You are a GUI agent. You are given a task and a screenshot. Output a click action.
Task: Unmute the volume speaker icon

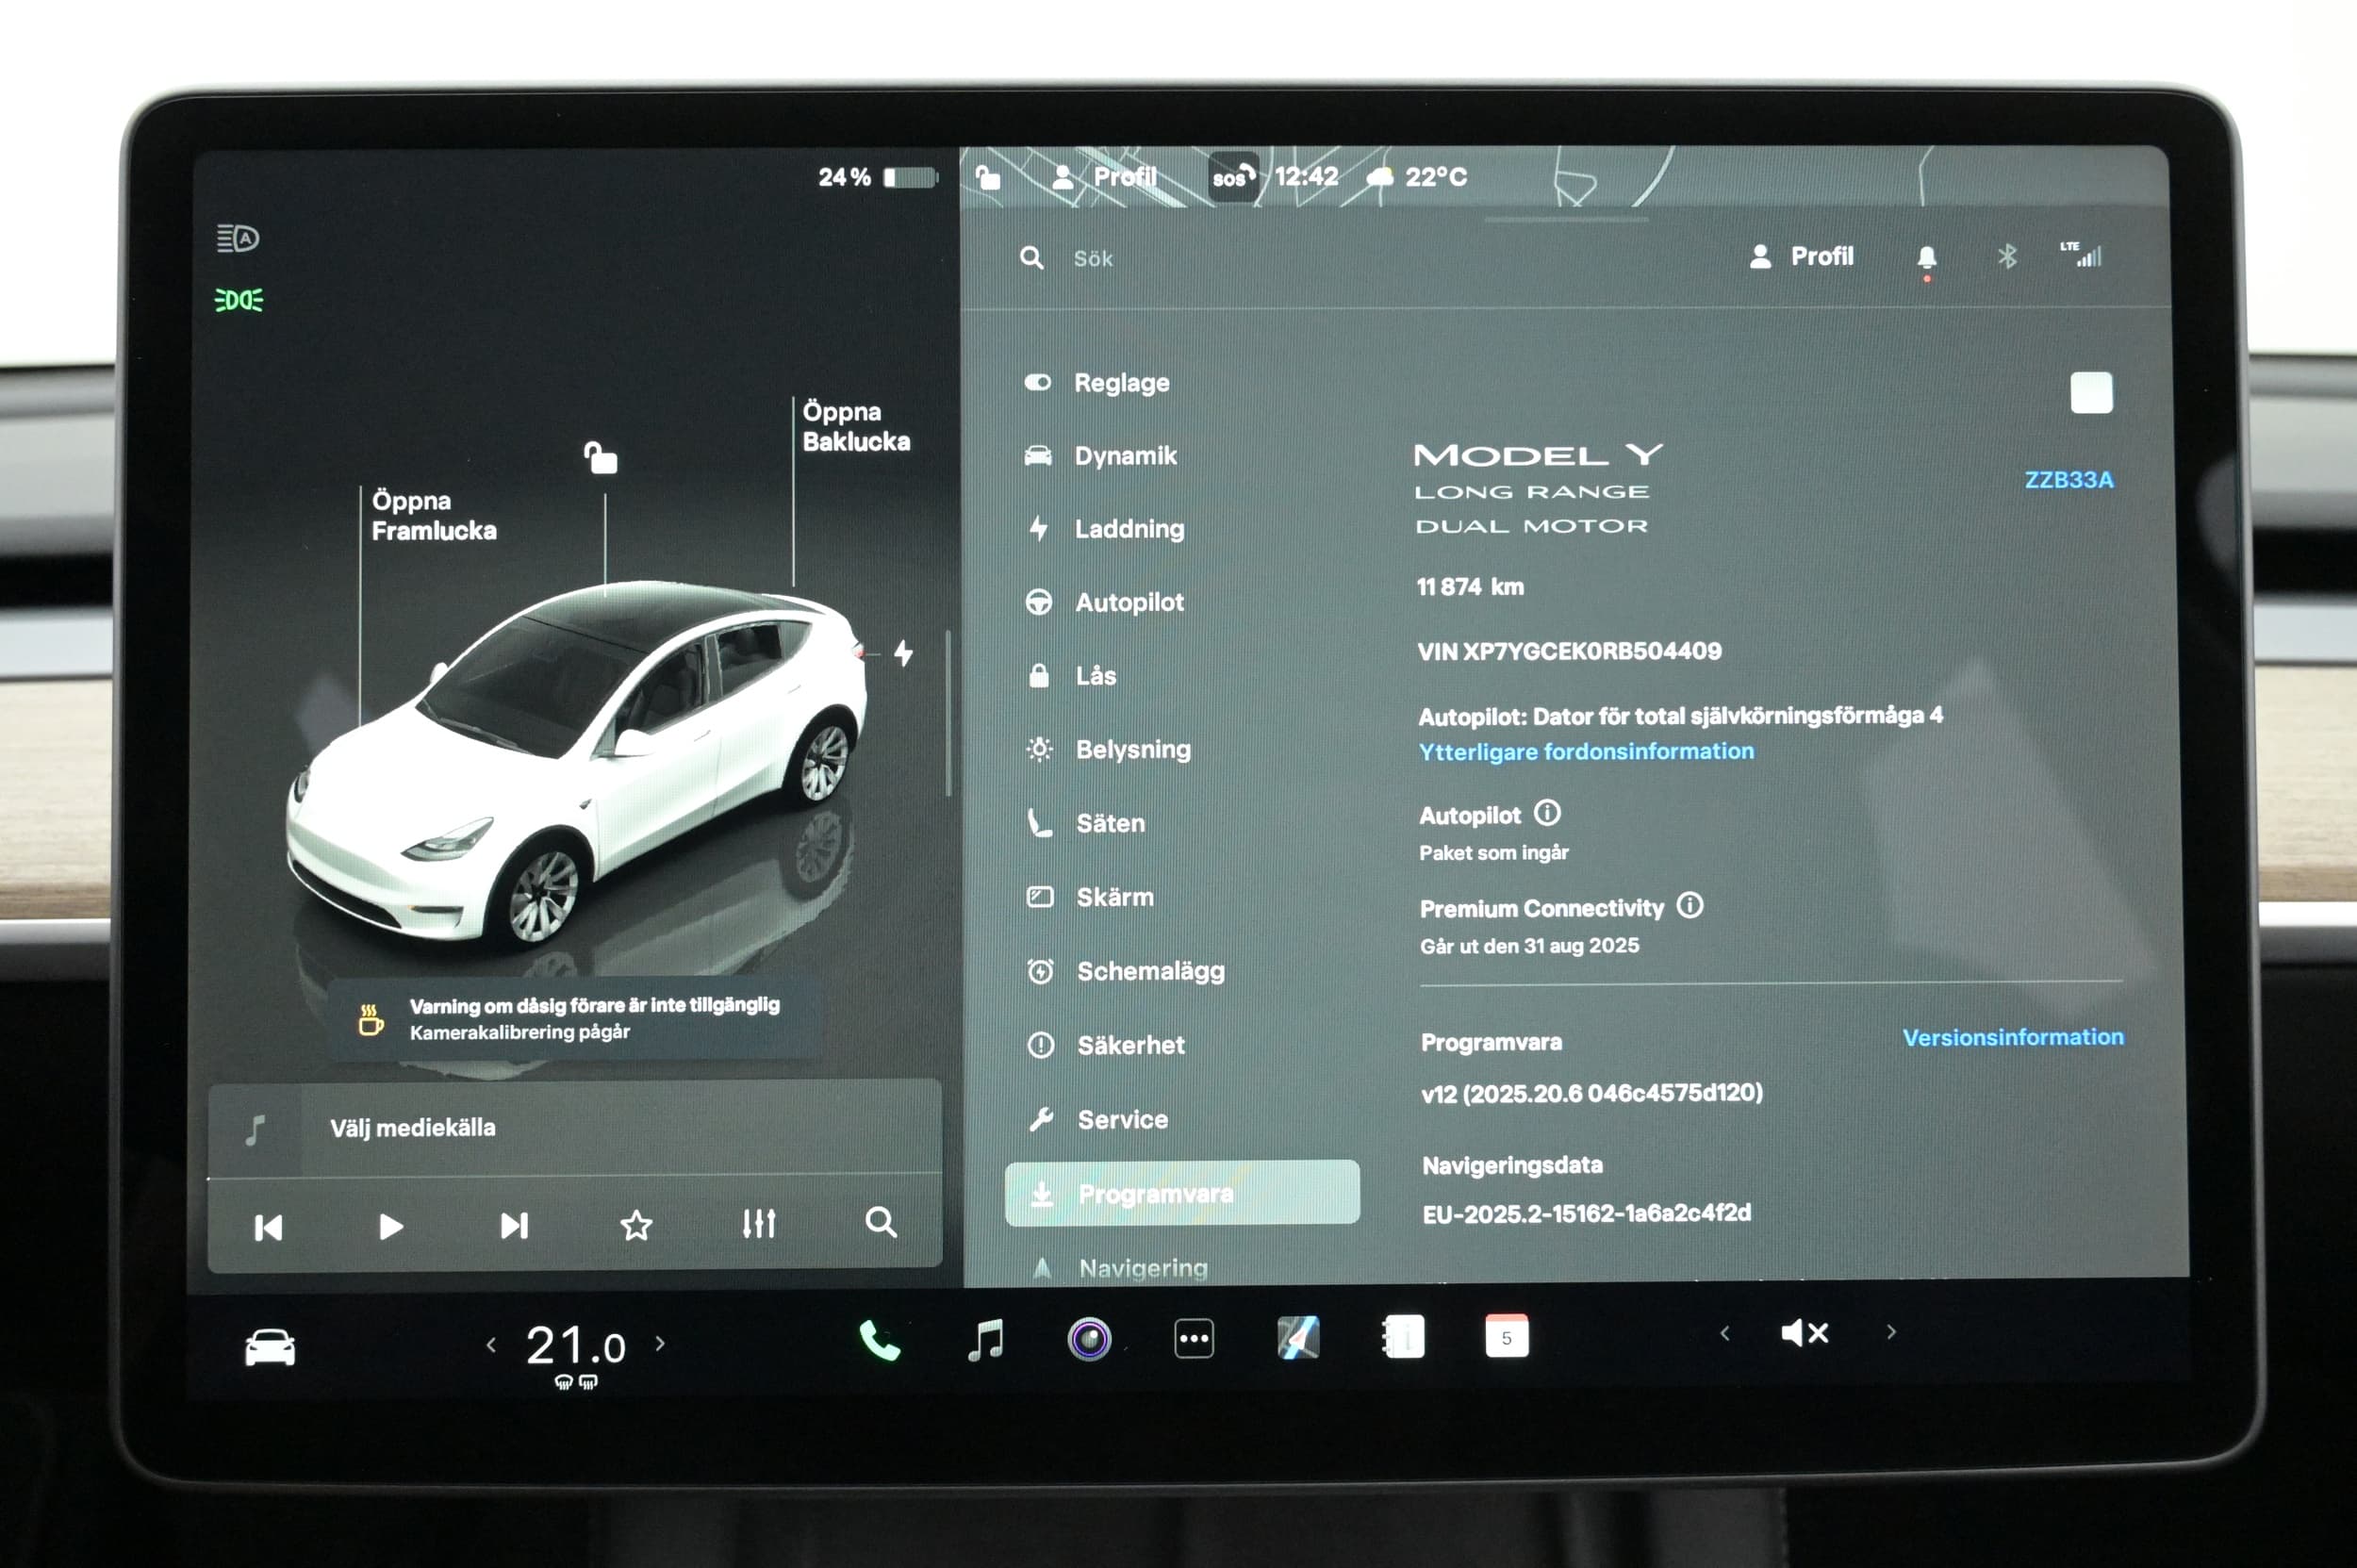[x=1805, y=1333]
